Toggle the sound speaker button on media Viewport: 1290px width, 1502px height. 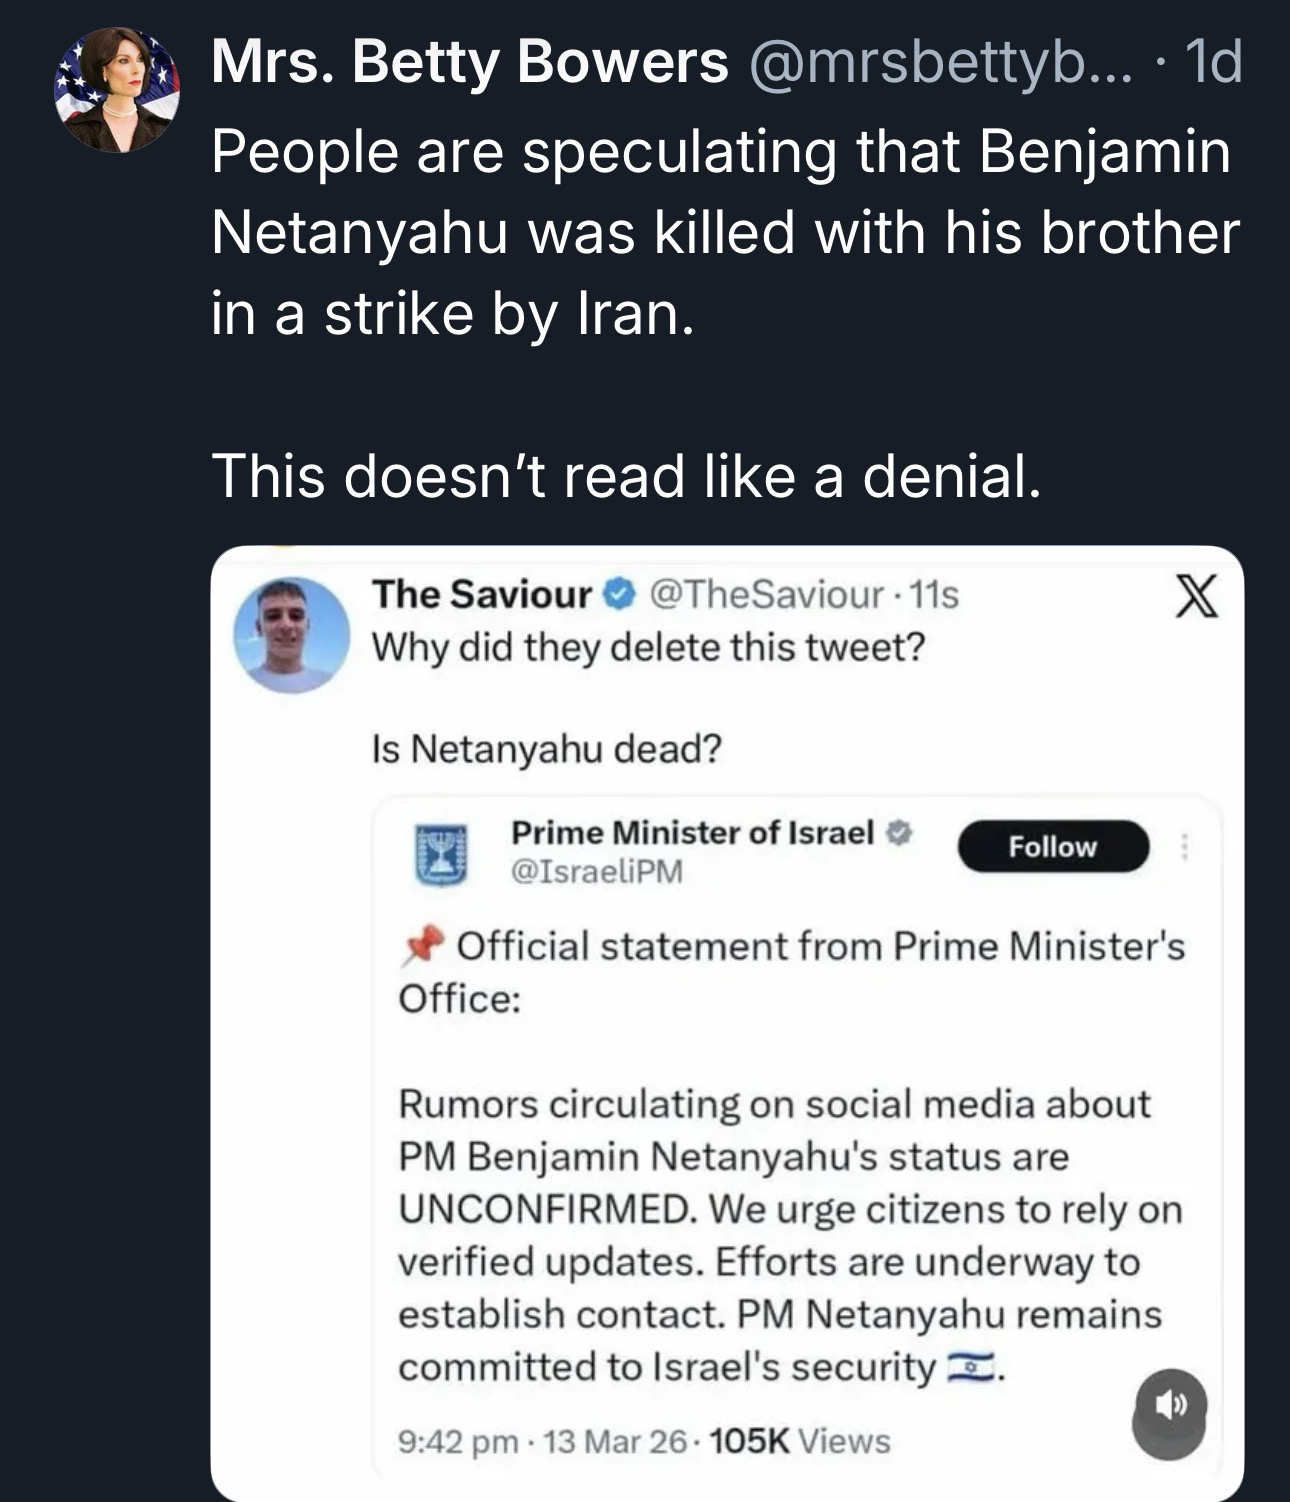point(1169,1407)
